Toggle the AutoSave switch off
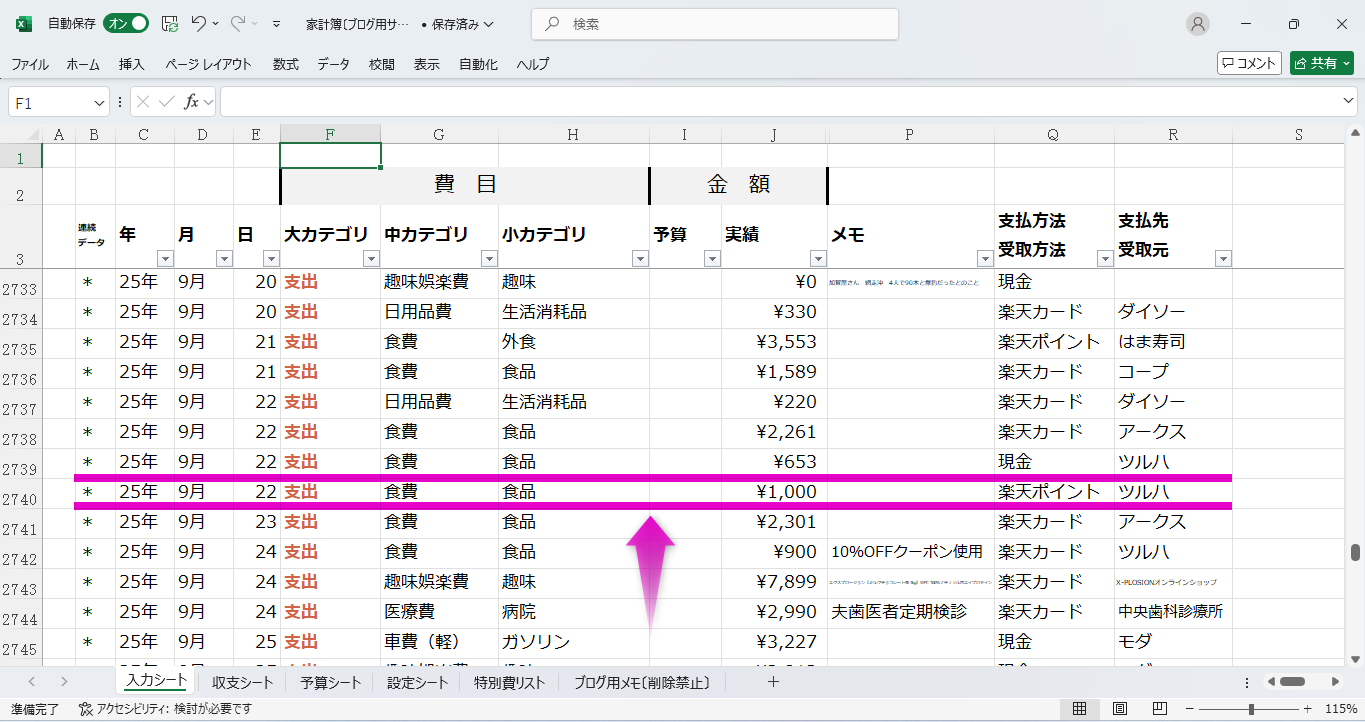The image size is (1365, 722). click(x=126, y=24)
